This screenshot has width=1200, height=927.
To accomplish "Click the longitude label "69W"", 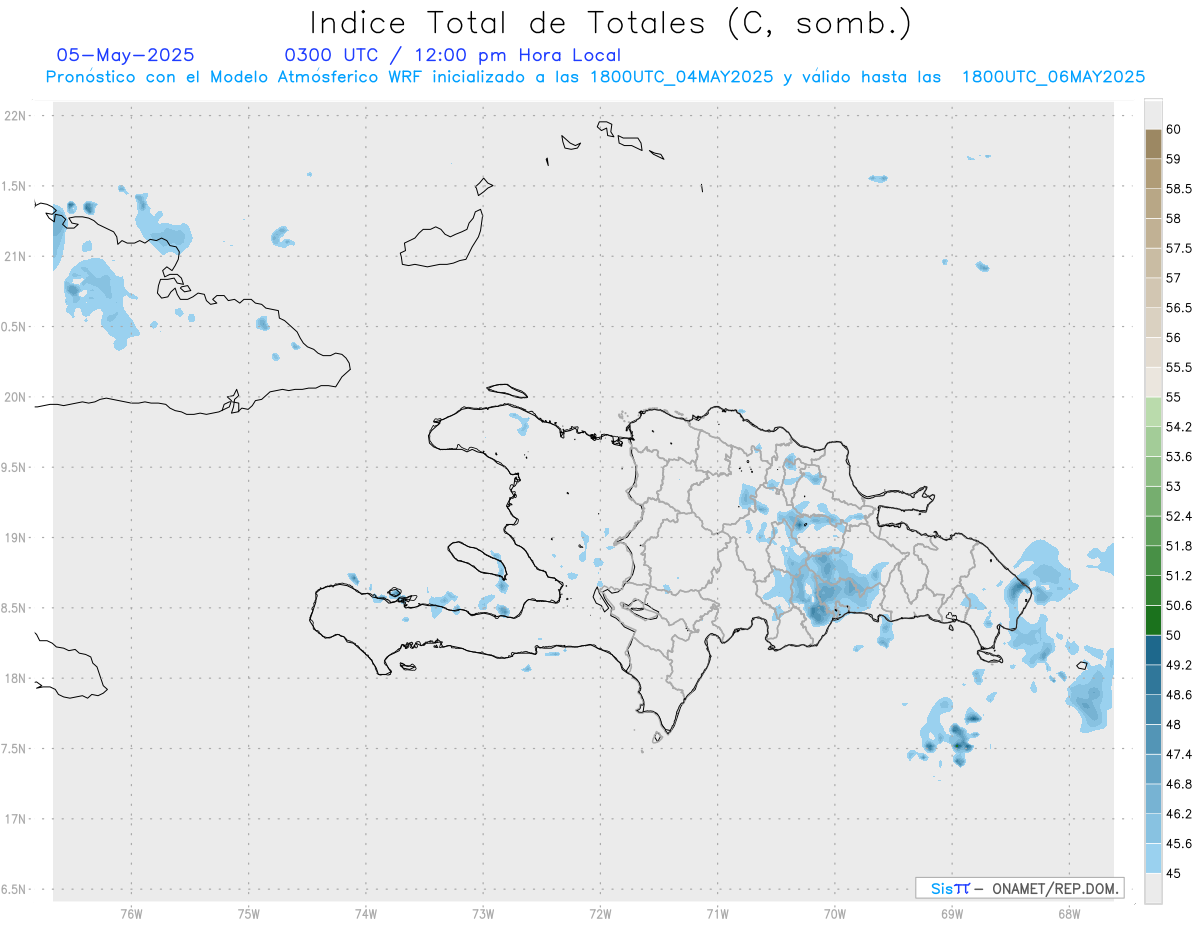I will click(x=952, y=913).
